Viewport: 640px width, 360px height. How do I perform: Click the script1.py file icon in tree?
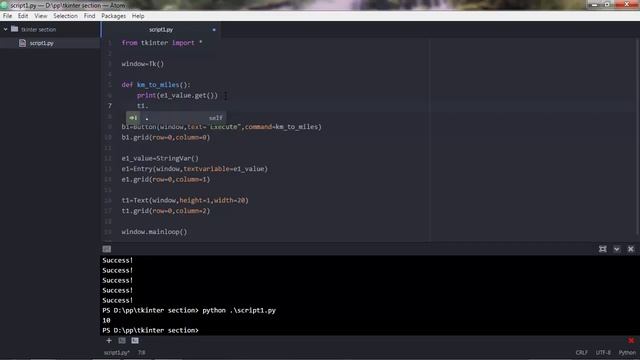pos(22,43)
